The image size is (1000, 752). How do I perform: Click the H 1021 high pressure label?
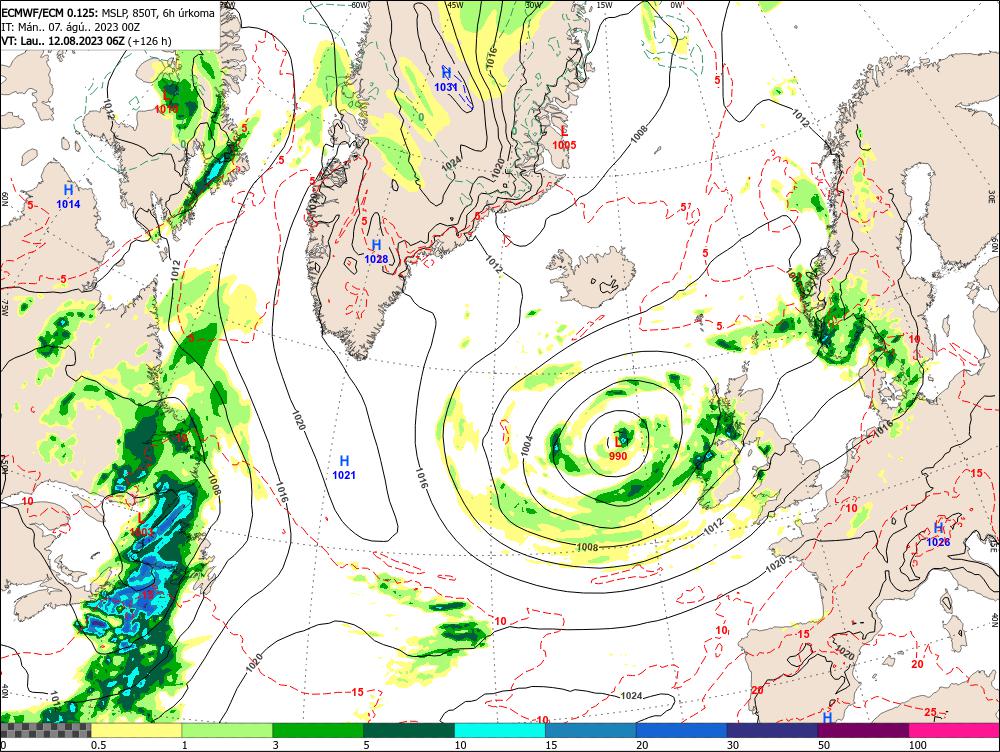click(x=344, y=468)
